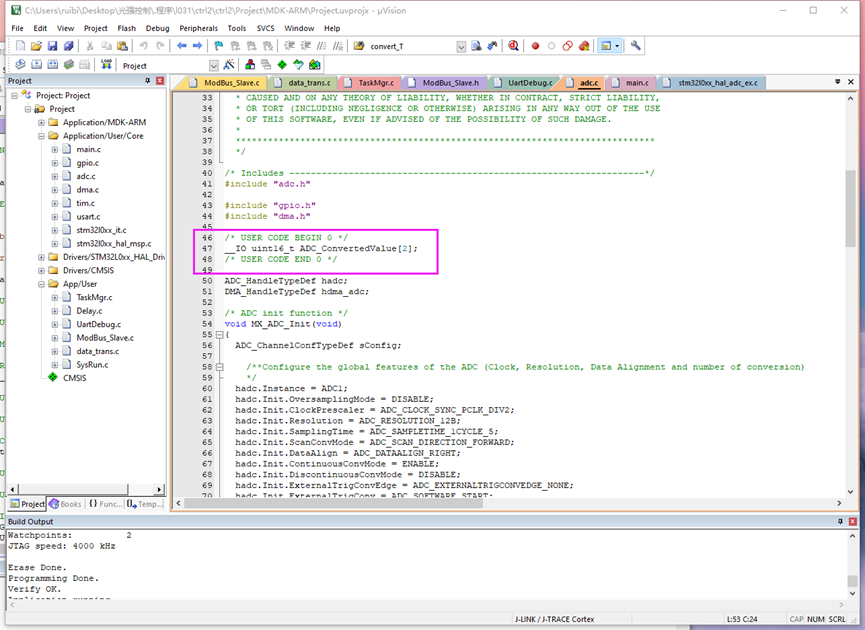Paste from clipboard using toolbar icon
Screen dimensions: 865x630
122,46
